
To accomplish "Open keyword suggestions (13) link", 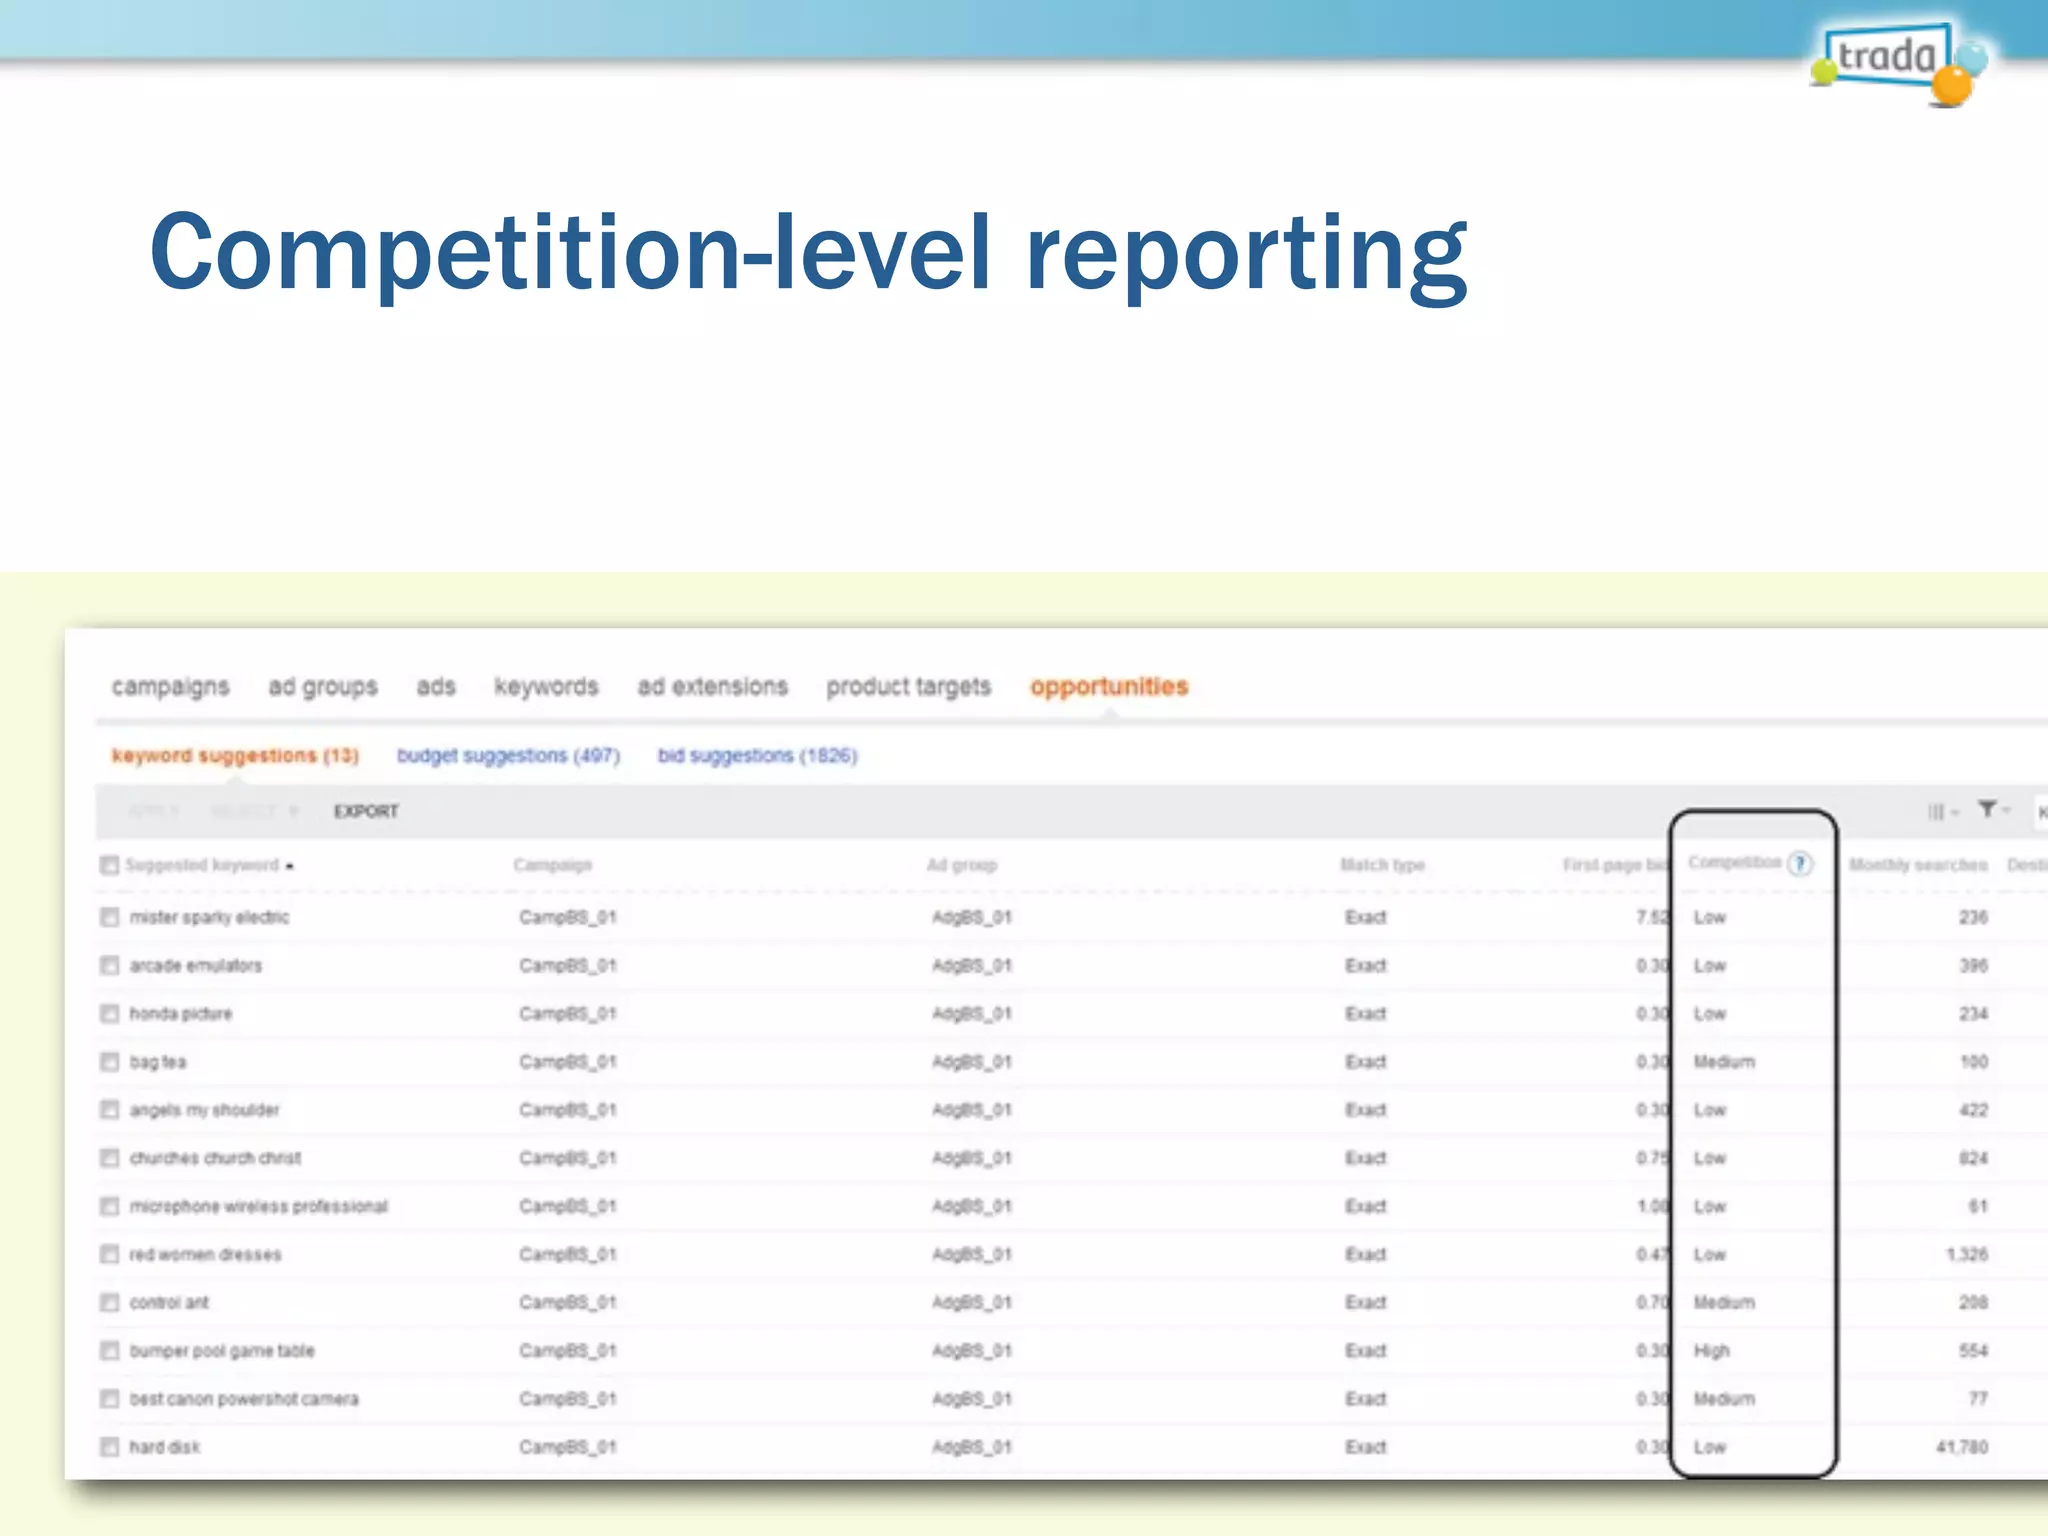I will pyautogui.click(x=235, y=756).
